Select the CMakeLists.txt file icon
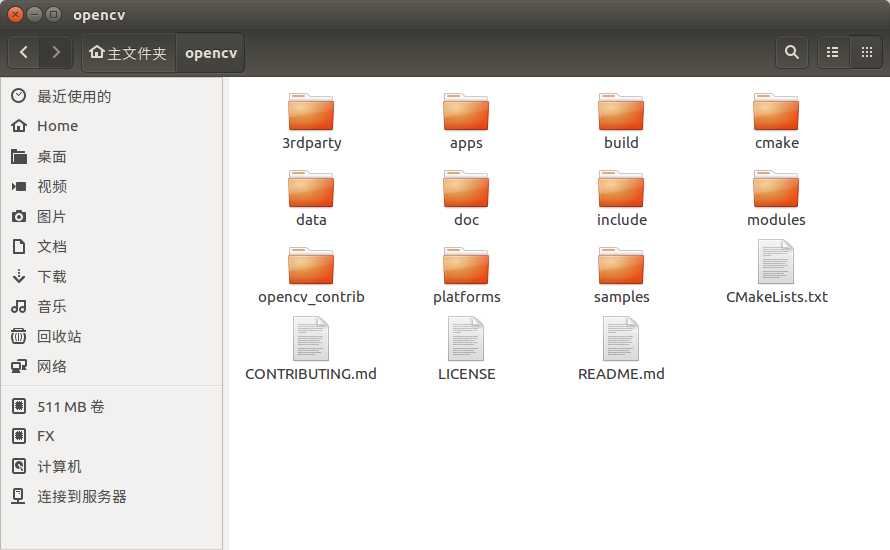 [x=776, y=262]
